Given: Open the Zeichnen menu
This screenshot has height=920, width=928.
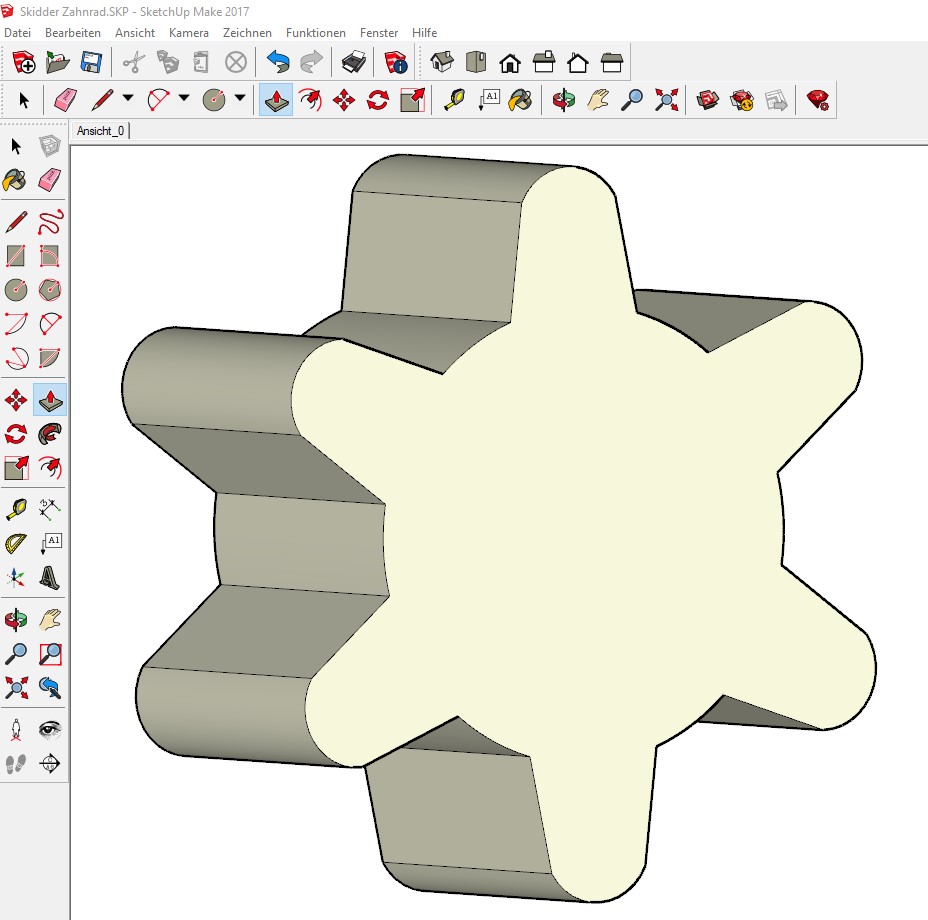Looking at the screenshot, I should pos(247,33).
